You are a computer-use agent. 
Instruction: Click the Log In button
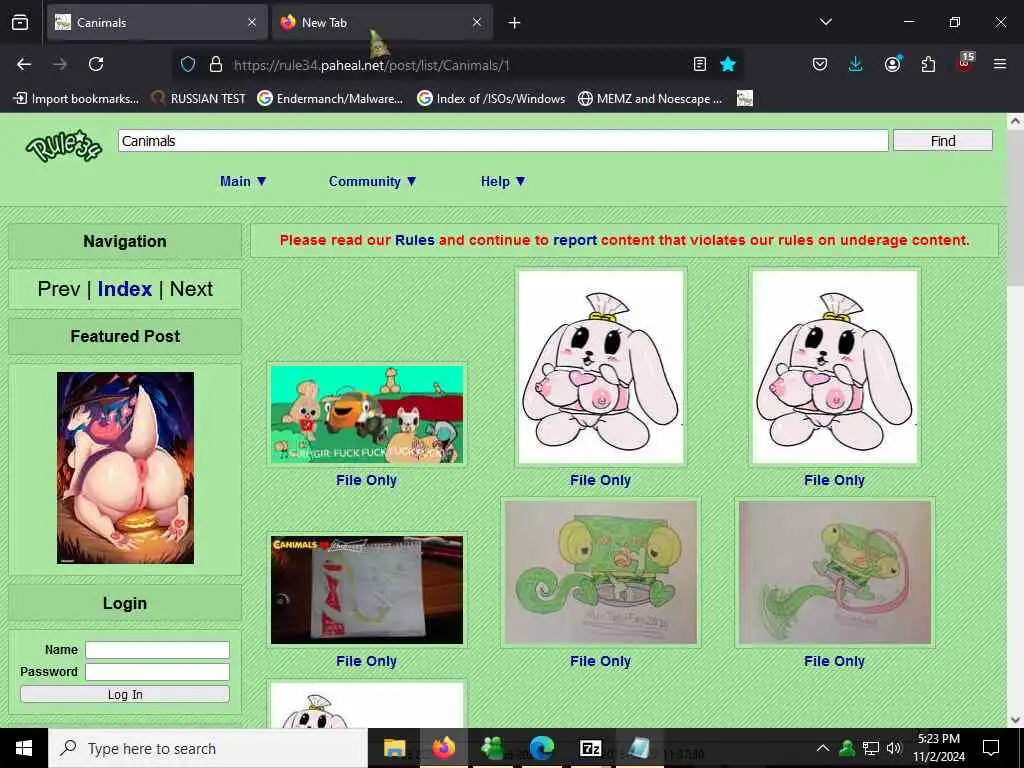pos(125,694)
